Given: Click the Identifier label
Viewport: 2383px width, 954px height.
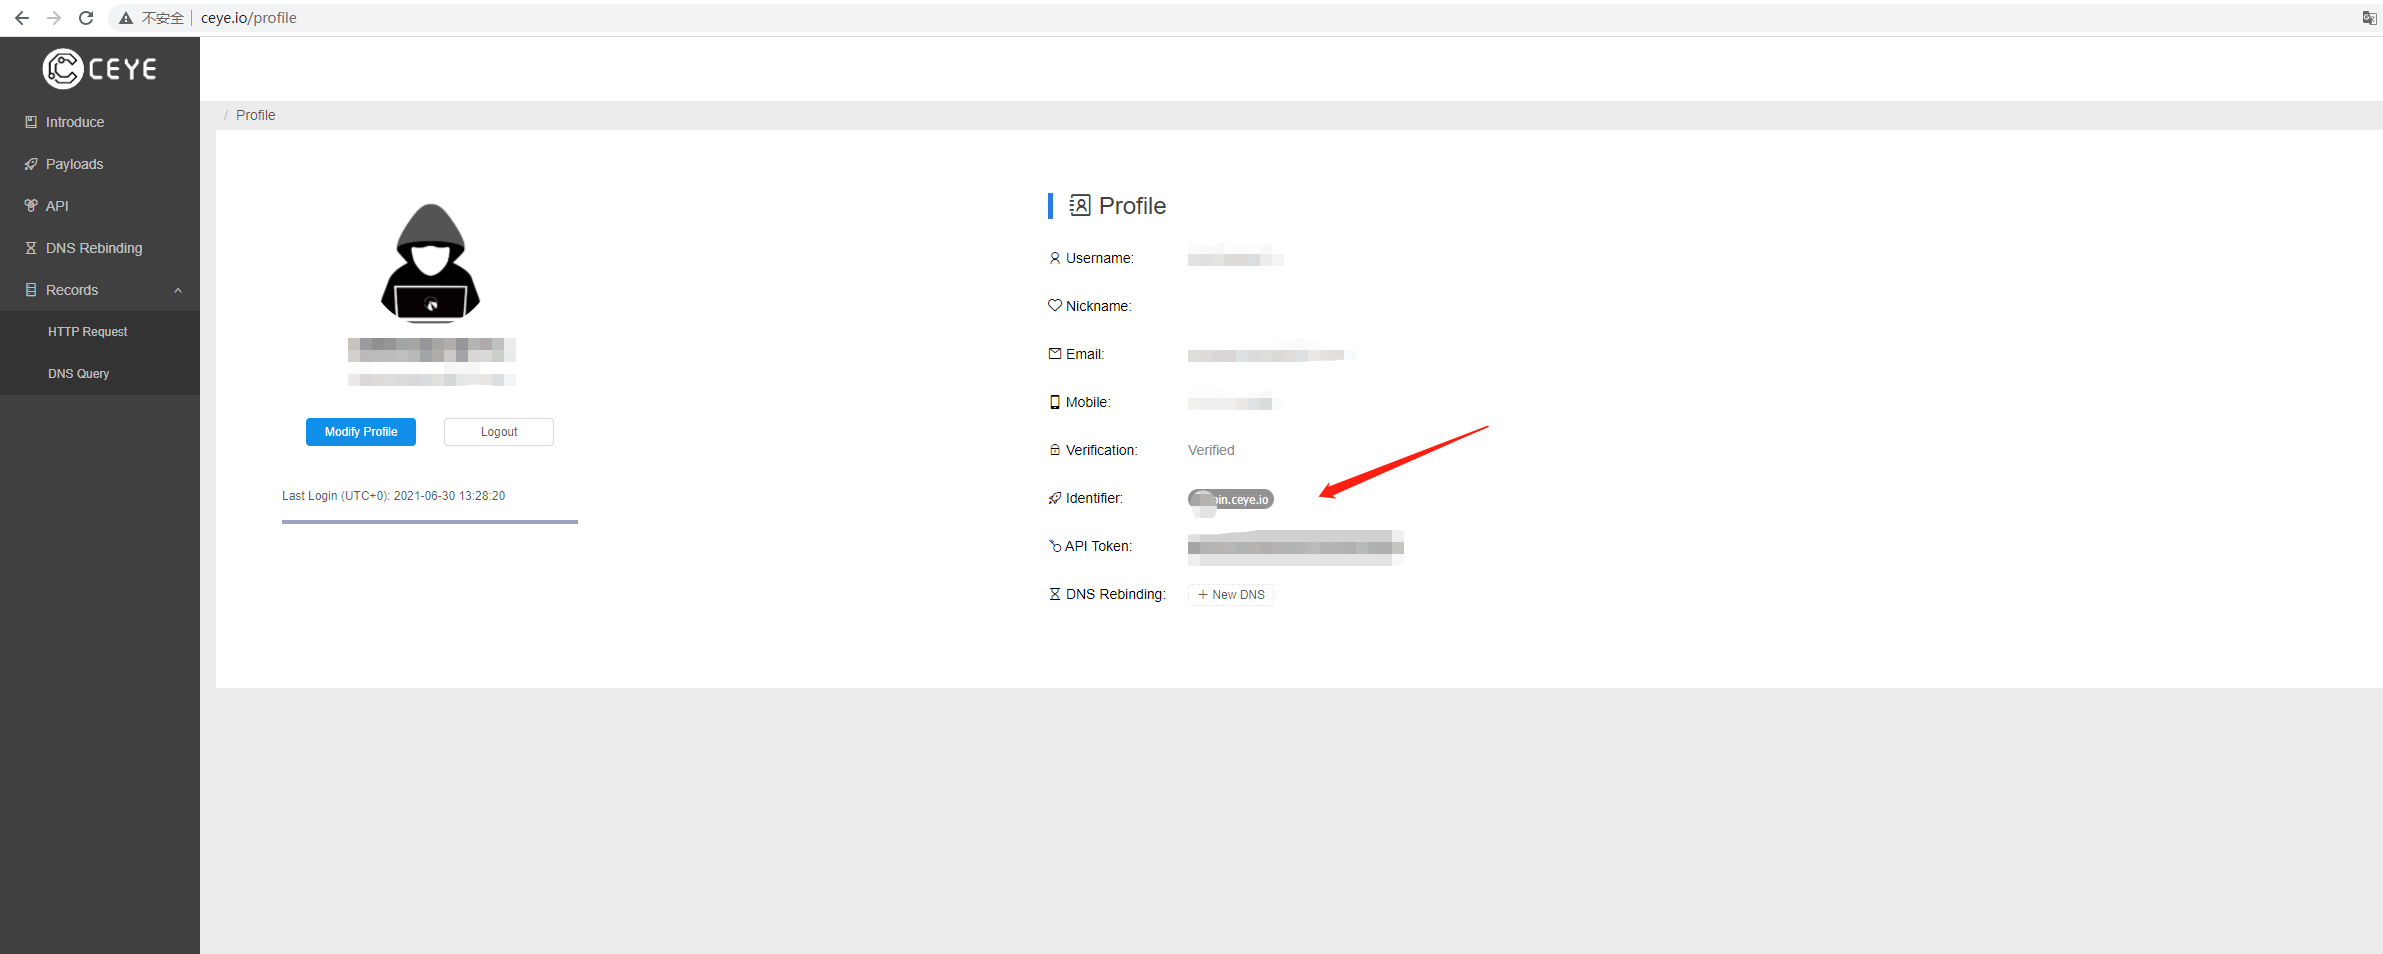Looking at the screenshot, I should (1094, 498).
